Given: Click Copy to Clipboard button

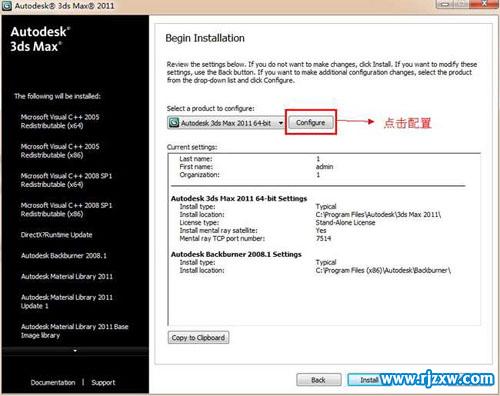Looking at the screenshot, I should pyautogui.click(x=198, y=338).
